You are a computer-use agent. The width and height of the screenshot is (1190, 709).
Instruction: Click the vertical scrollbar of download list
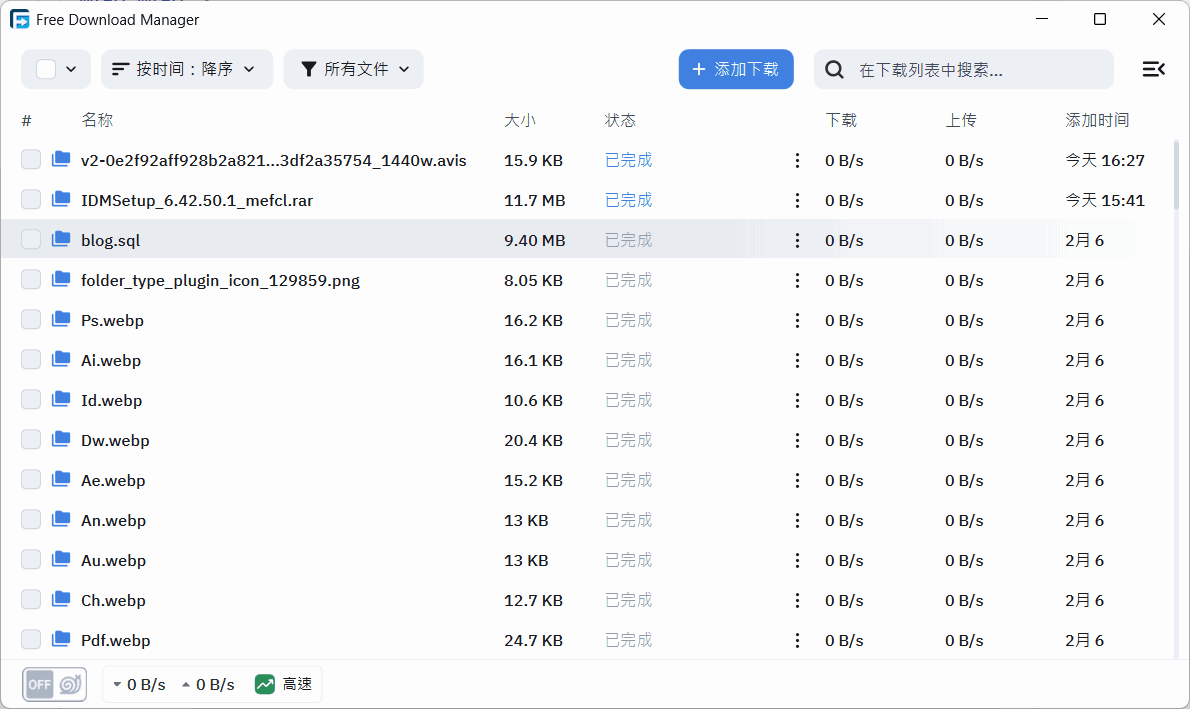(1177, 175)
